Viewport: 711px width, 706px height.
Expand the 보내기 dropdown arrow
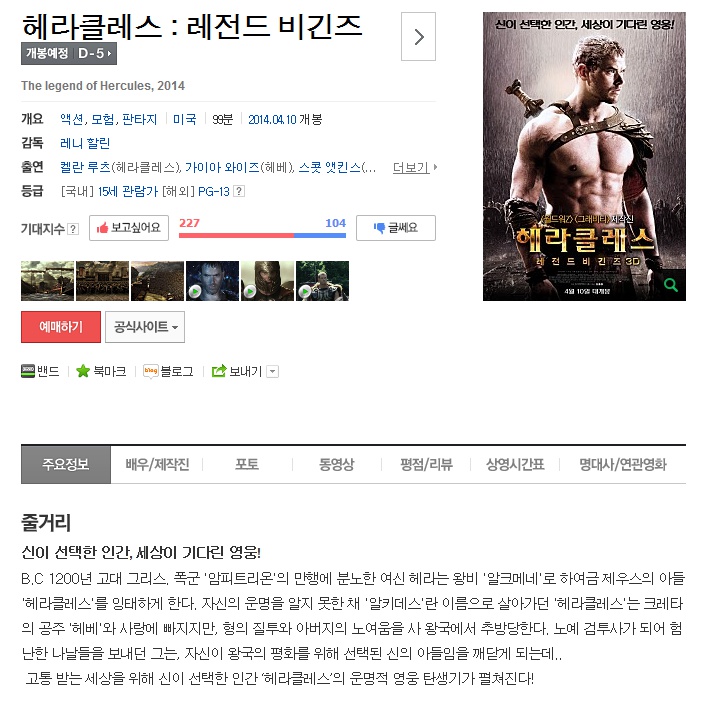(272, 371)
